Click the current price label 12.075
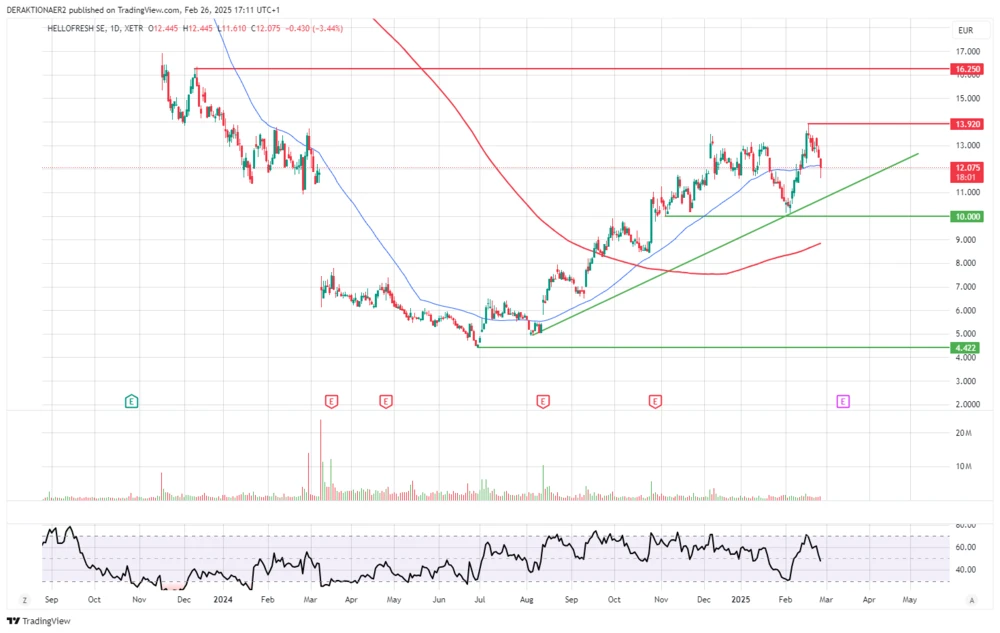The image size is (1000, 633). pyautogui.click(x=966, y=168)
